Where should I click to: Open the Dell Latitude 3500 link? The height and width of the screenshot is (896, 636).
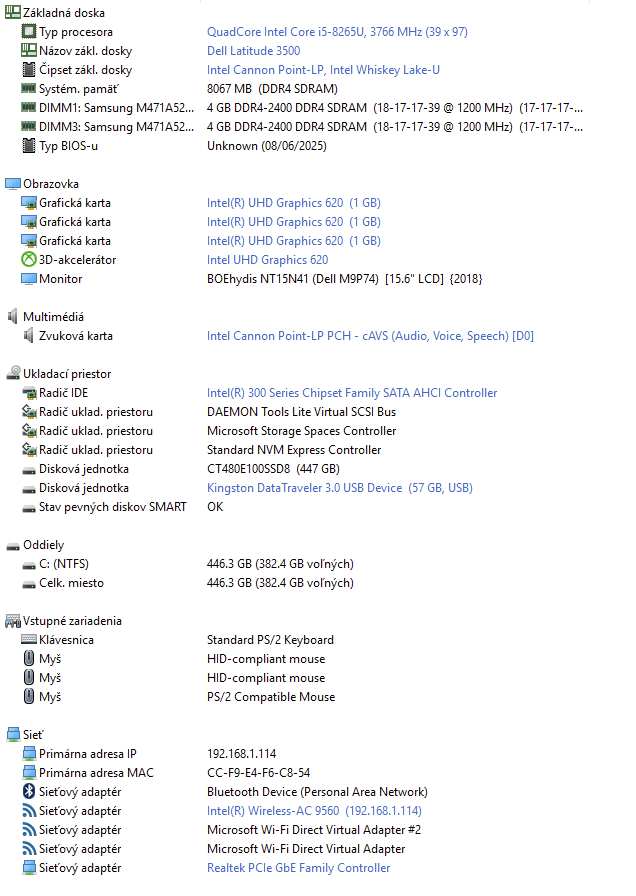pyautogui.click(x=253, y=50)
